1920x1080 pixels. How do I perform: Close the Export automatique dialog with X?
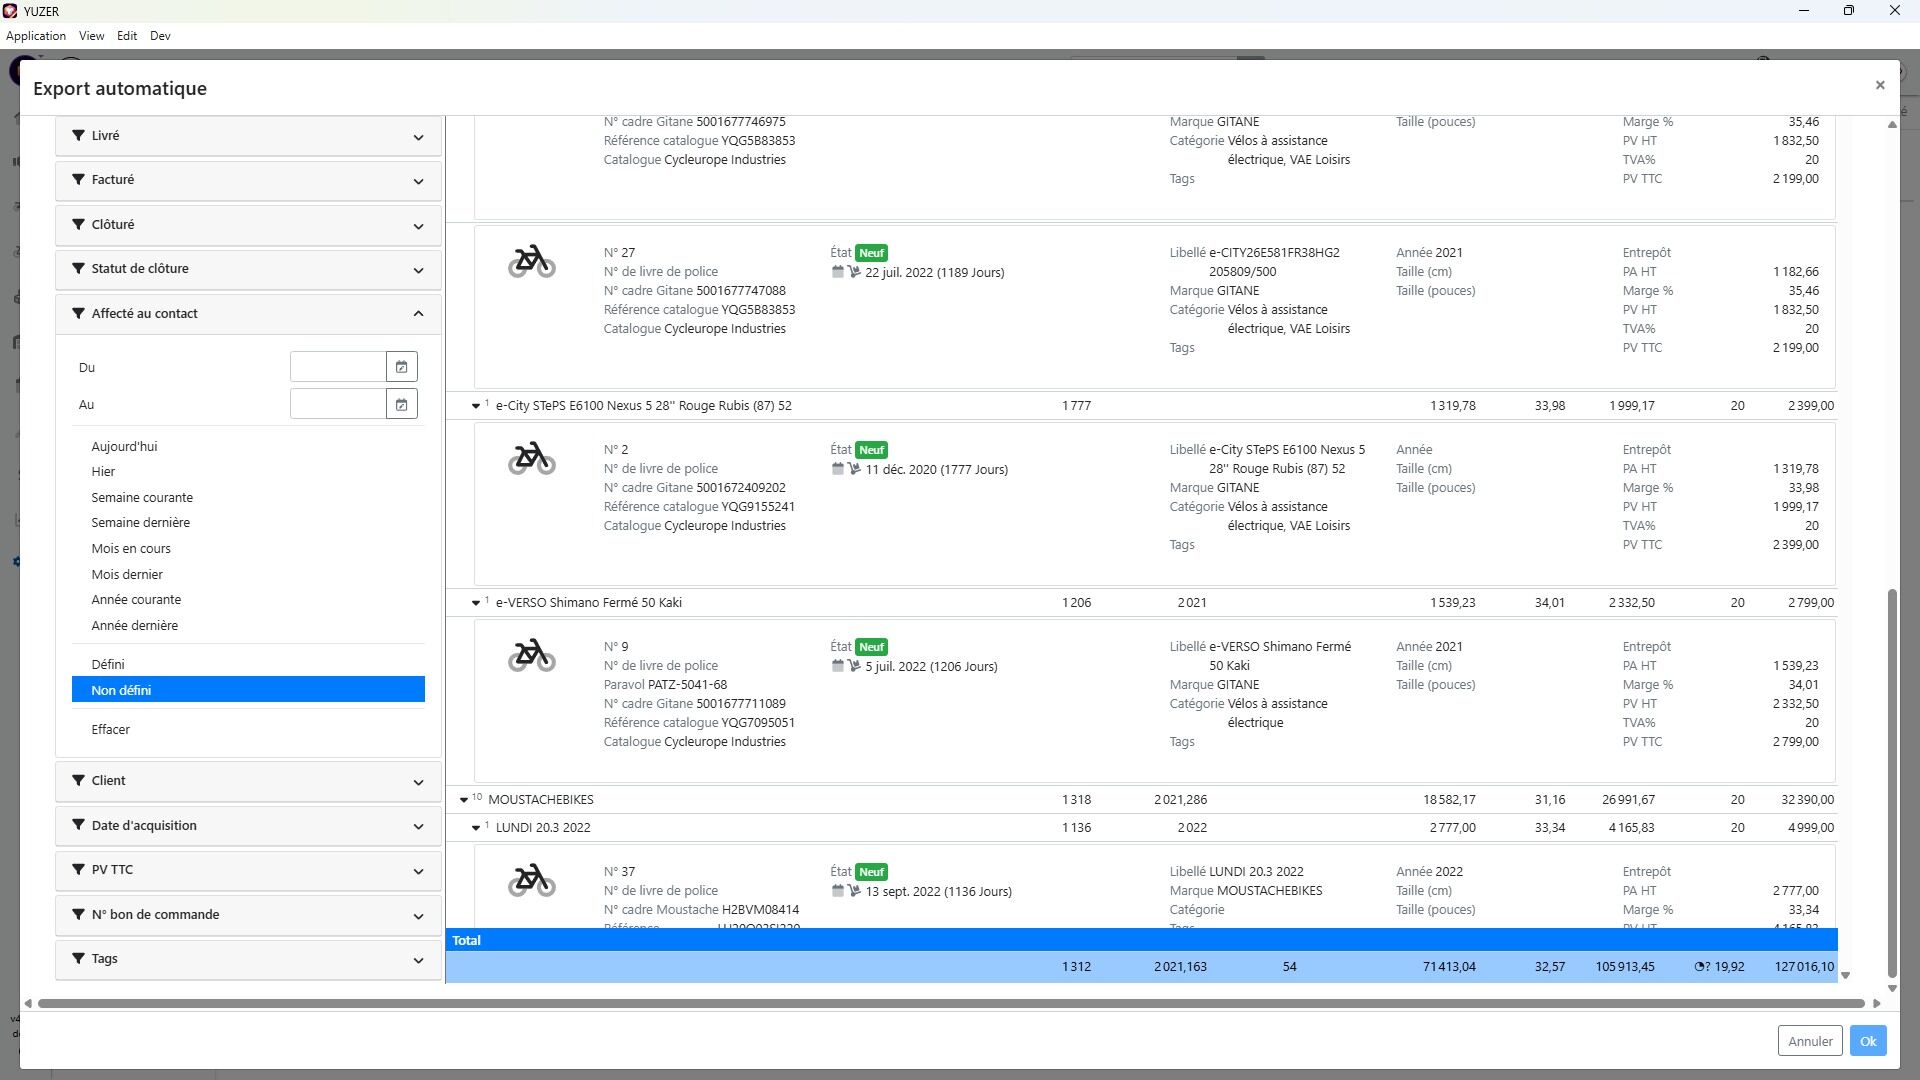pos(1880,85)
